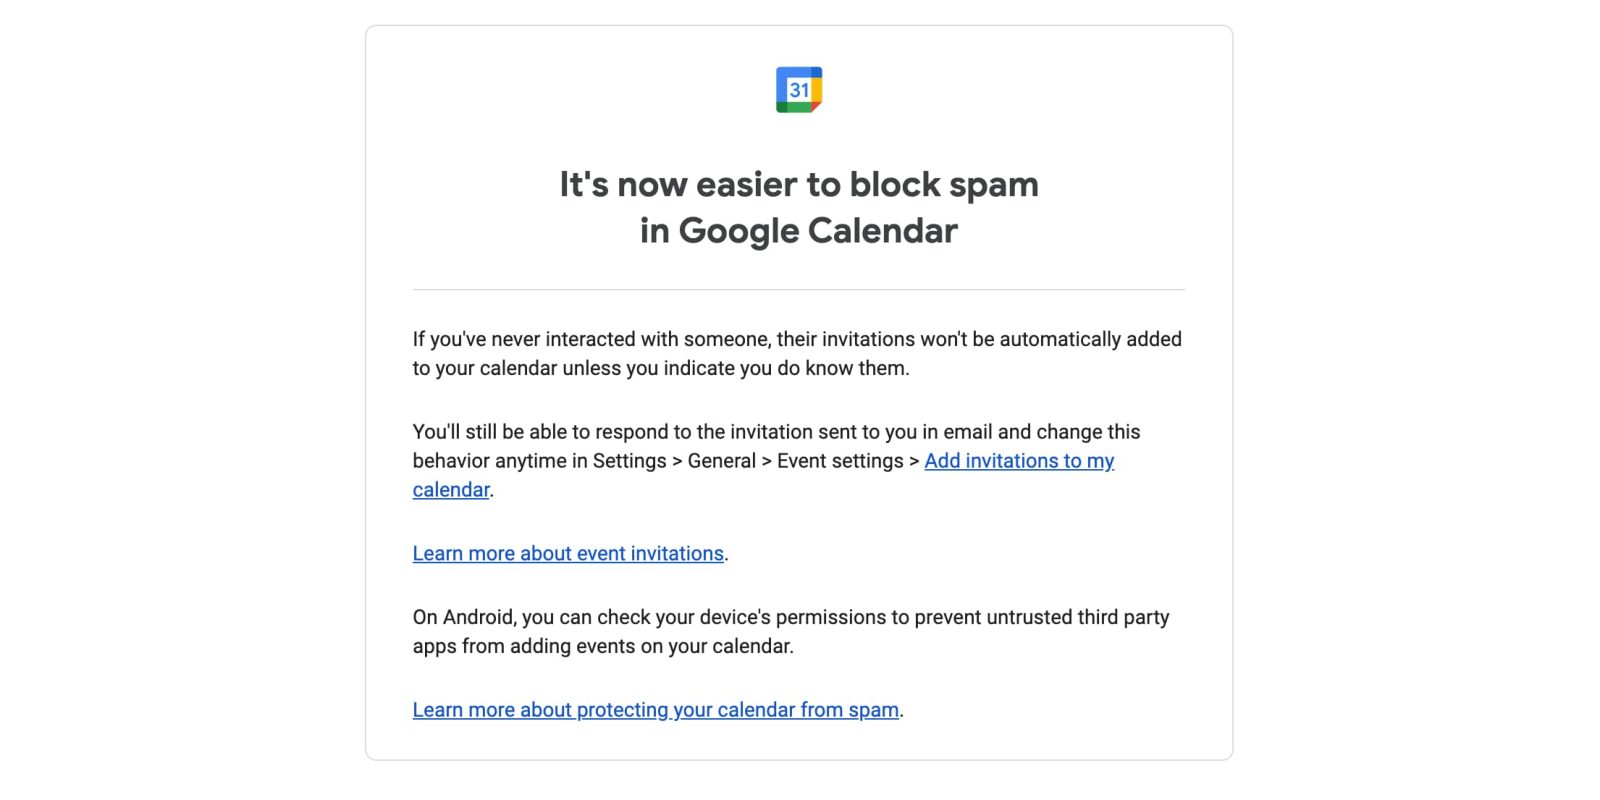
Task: Click the word "spam" in the heading
Action: (x=993, y=185)
